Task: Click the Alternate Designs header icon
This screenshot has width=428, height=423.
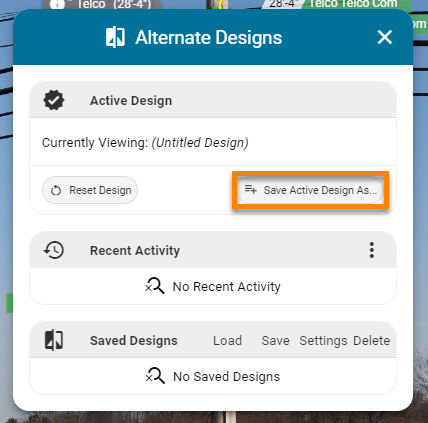Action: (115, 37)
